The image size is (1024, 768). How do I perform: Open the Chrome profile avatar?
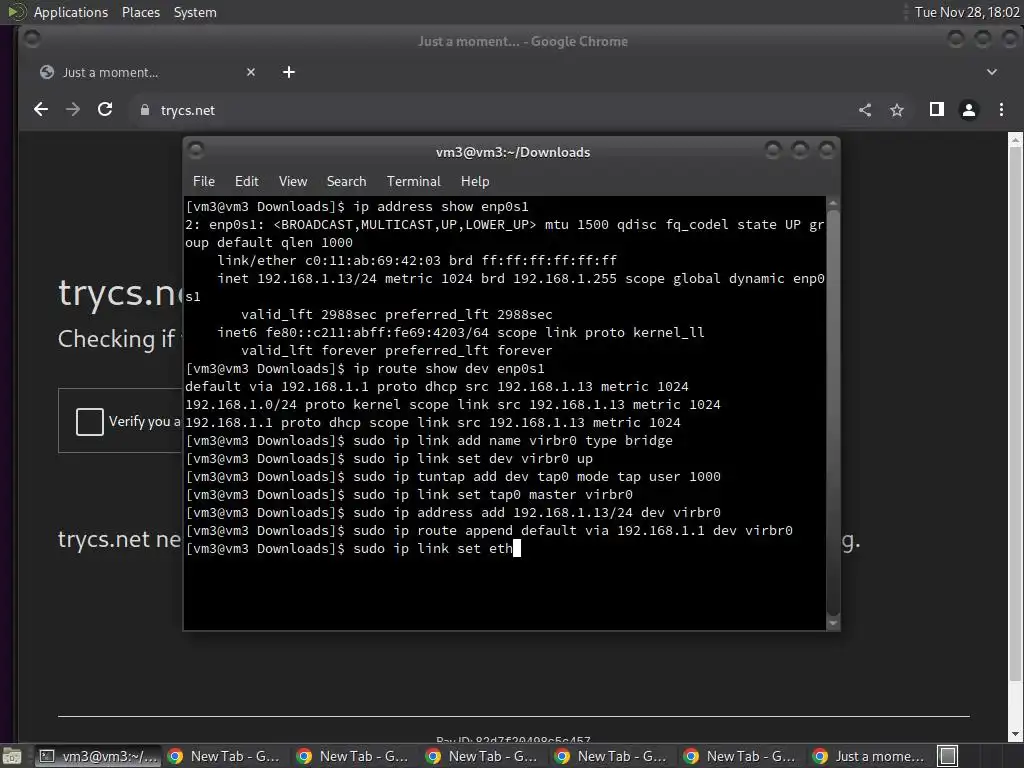click(x=969, y=110)
